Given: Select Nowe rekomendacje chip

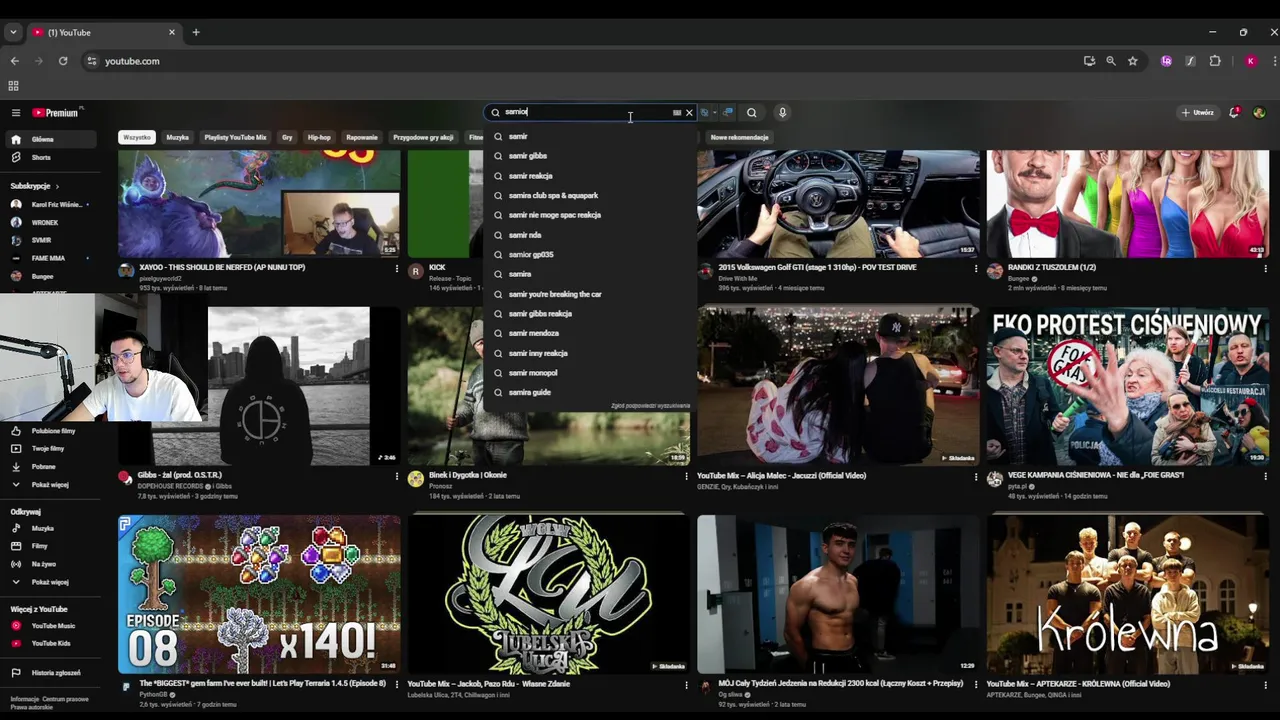Looking at the screenshot, I should (739, 137).
